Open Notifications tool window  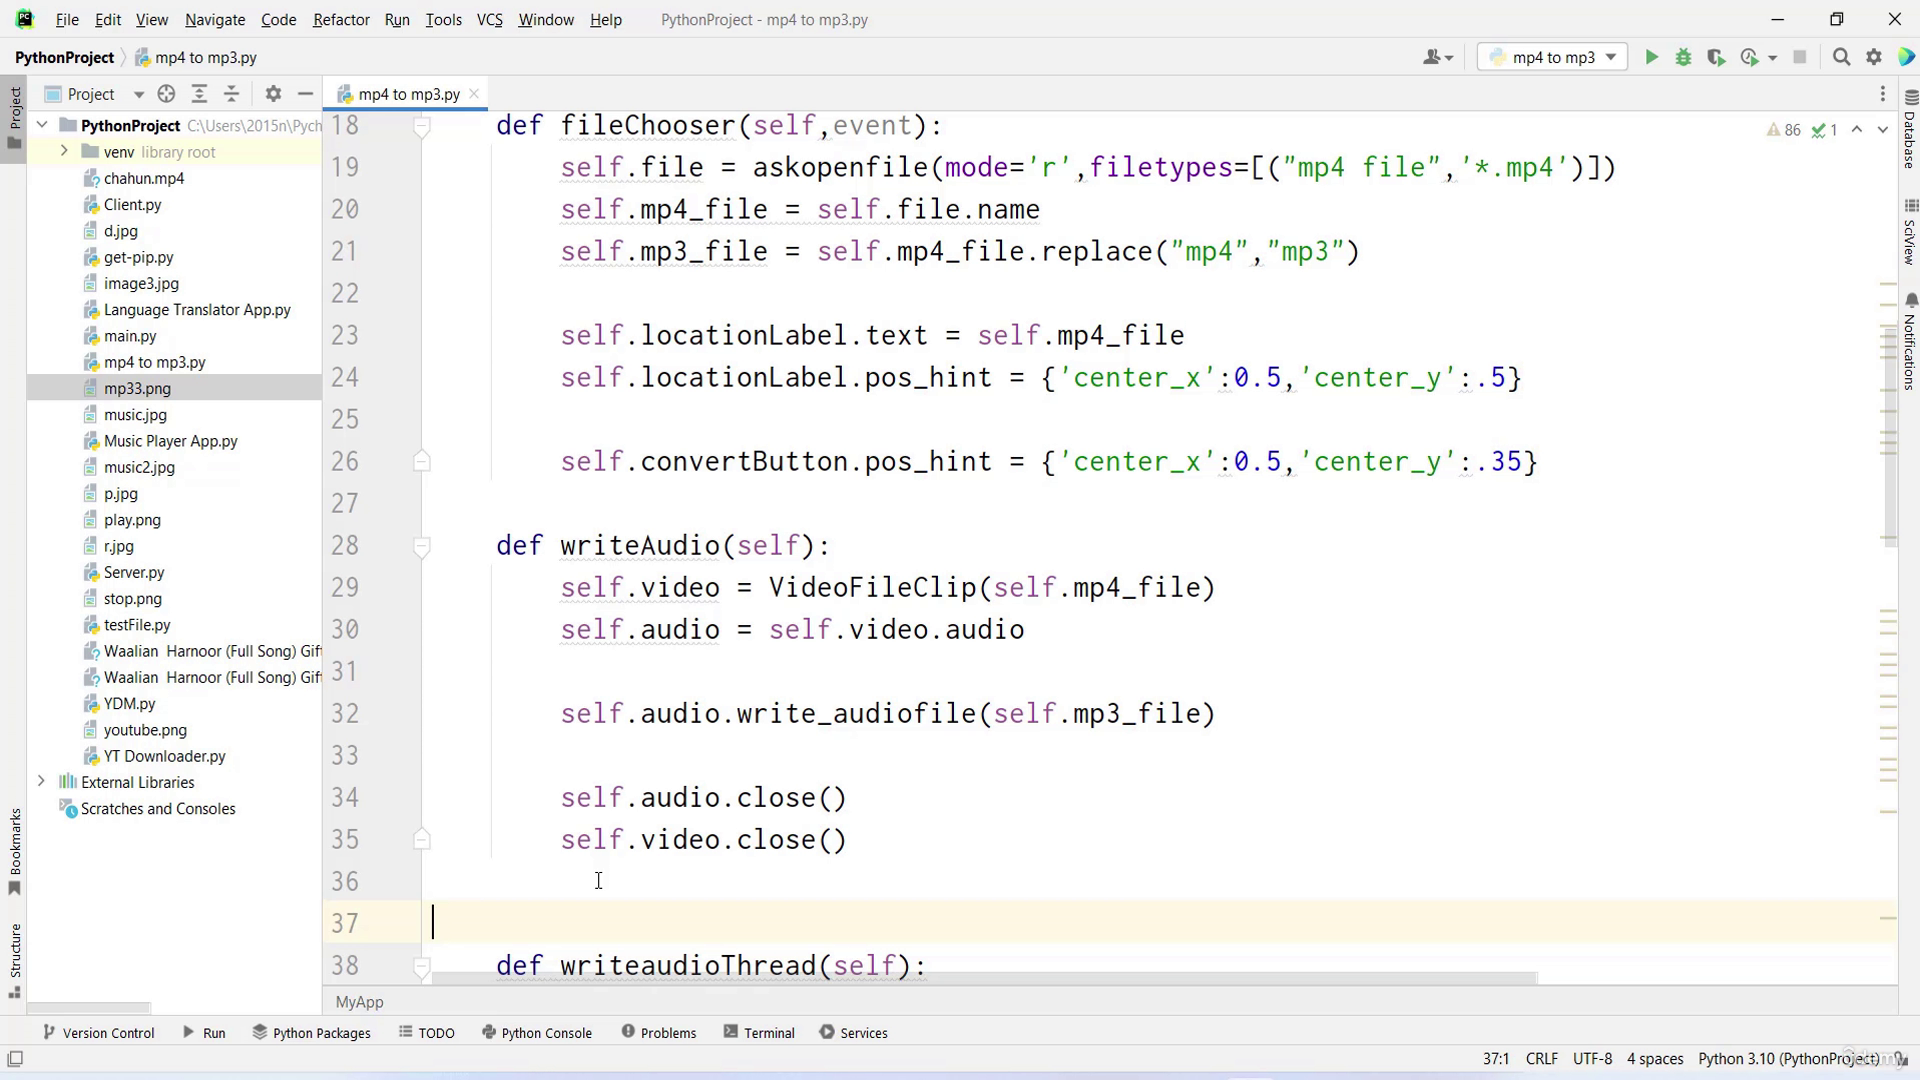coord(1910,342)
